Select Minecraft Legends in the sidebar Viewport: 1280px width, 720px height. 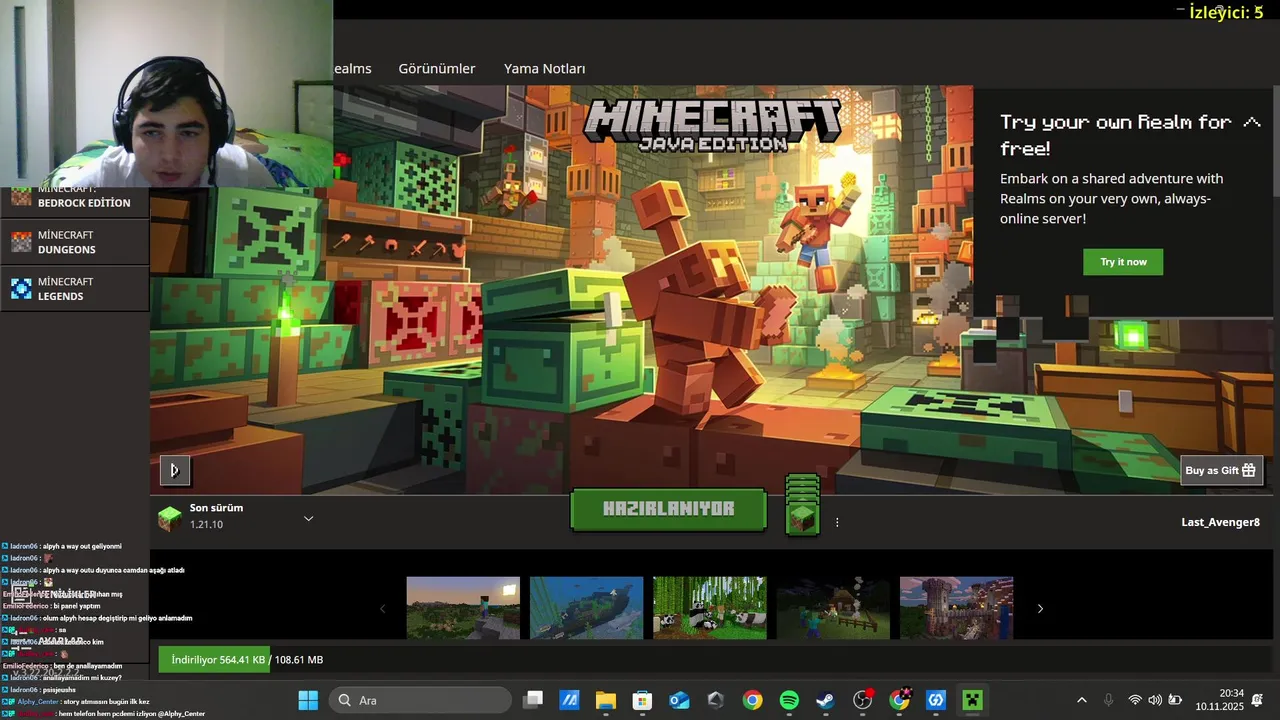75,289
